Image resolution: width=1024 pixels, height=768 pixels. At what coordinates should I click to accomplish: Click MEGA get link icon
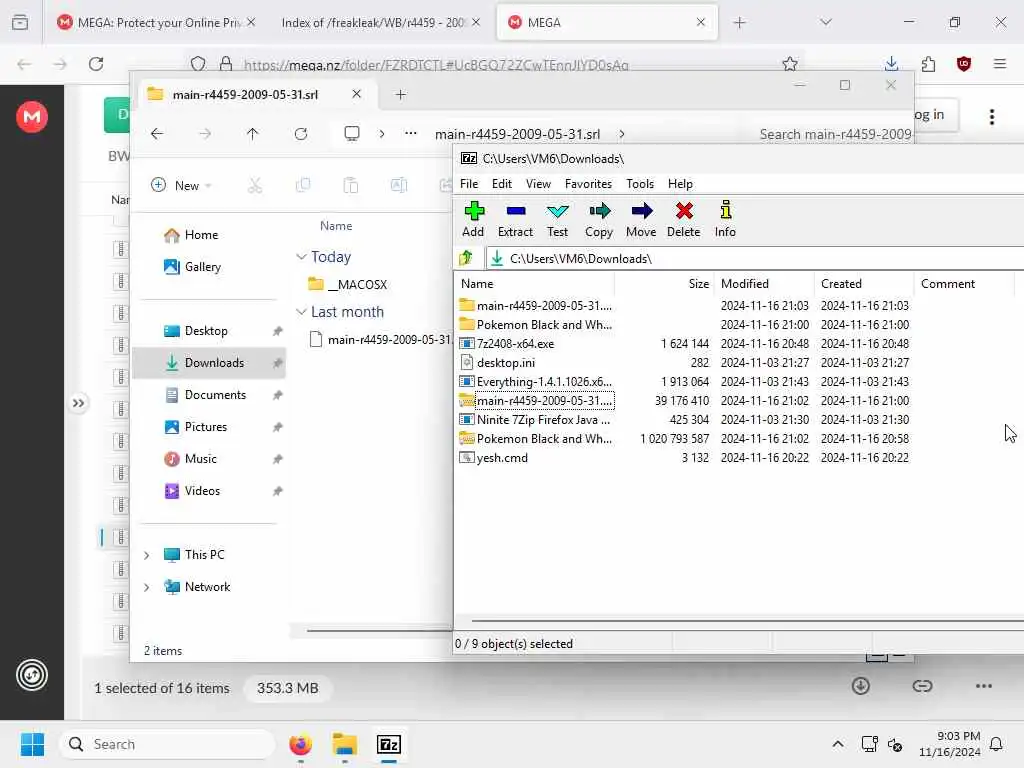[922, 686]
